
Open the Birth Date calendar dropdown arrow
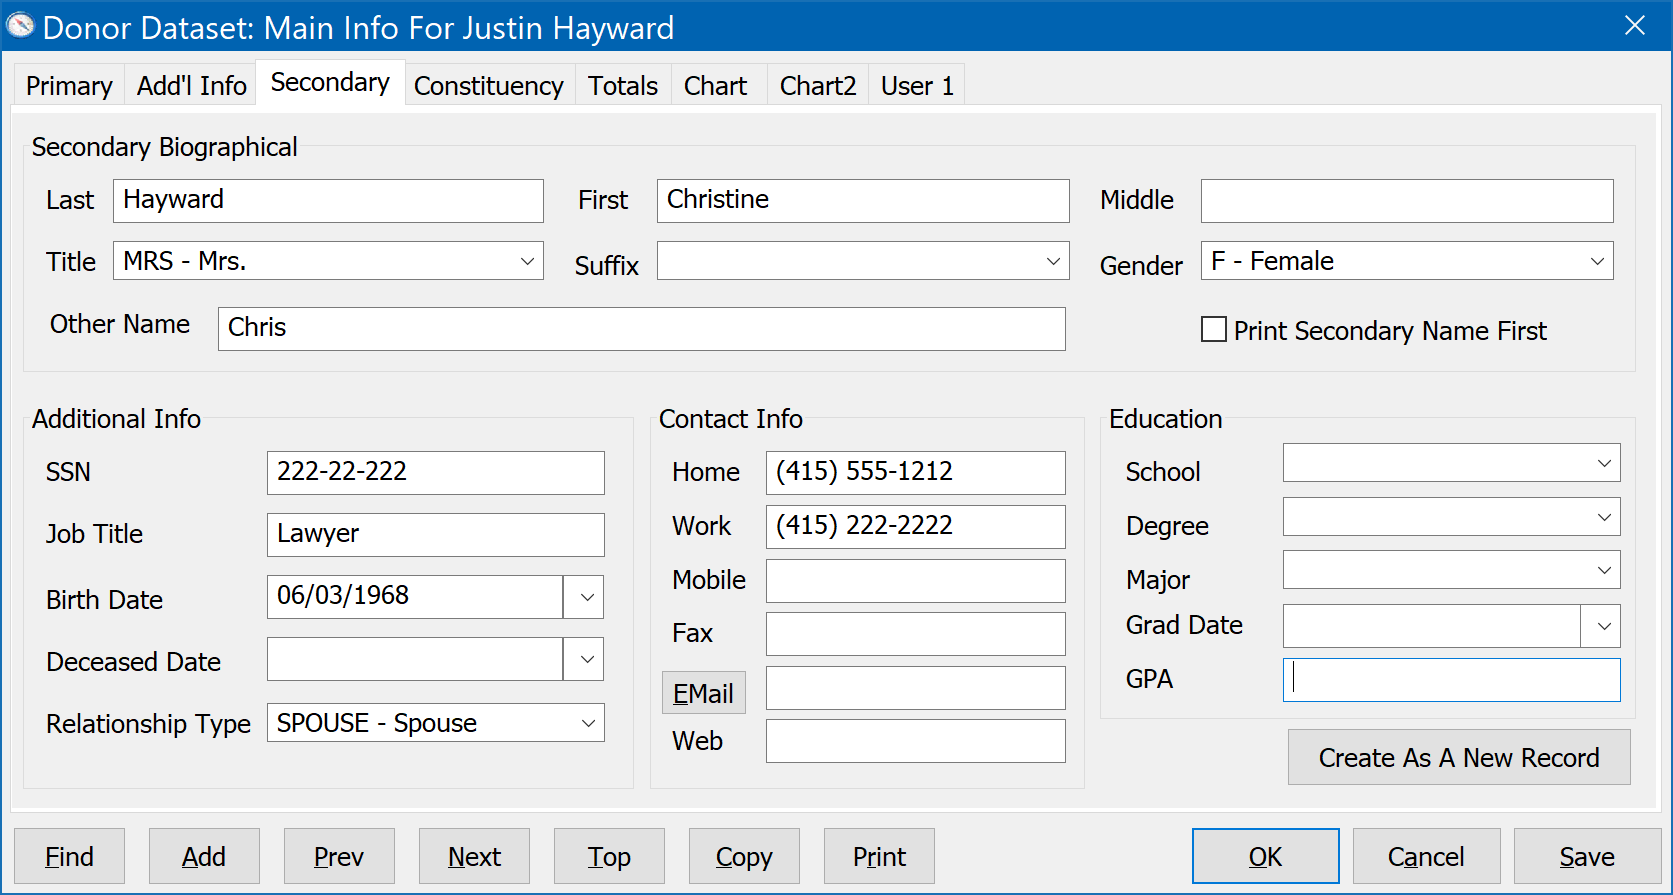click(x=585, y=597)
